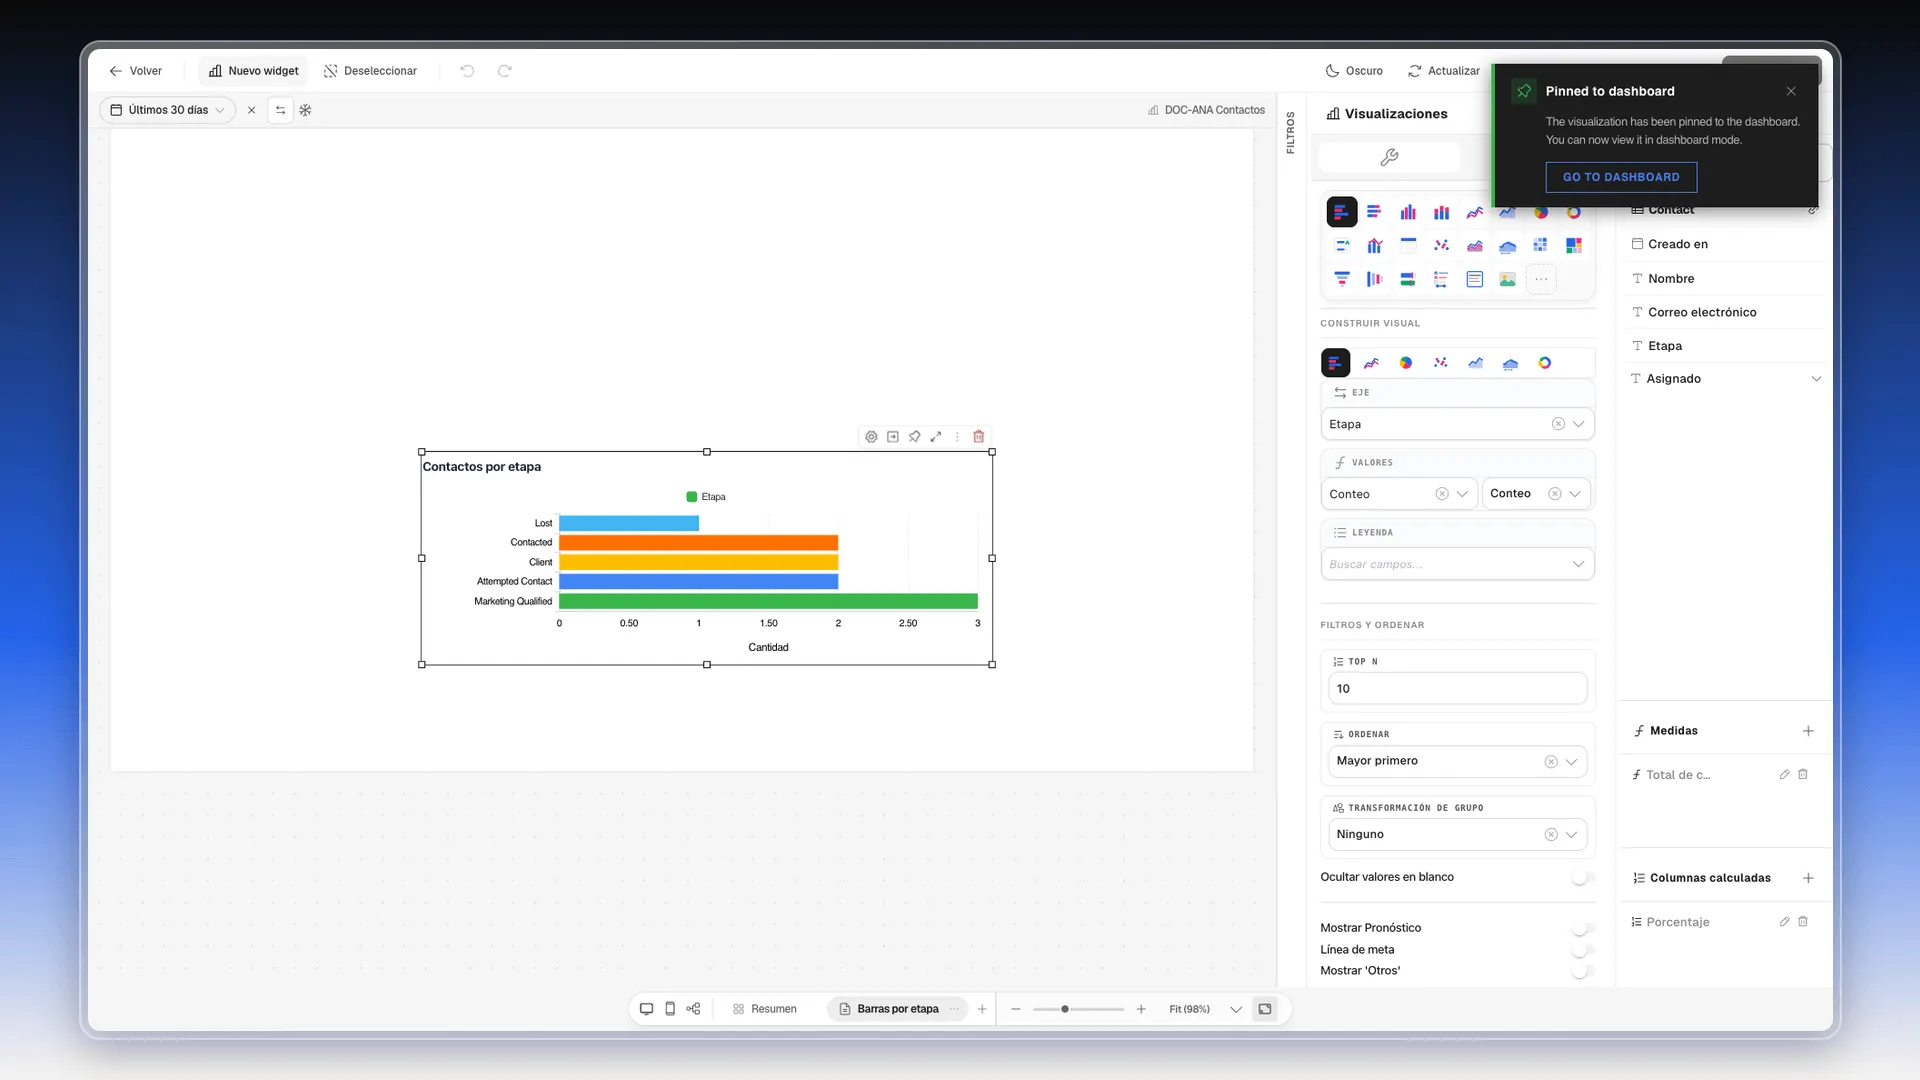Choose the text box widget icon

click(x=1475, y=279)
